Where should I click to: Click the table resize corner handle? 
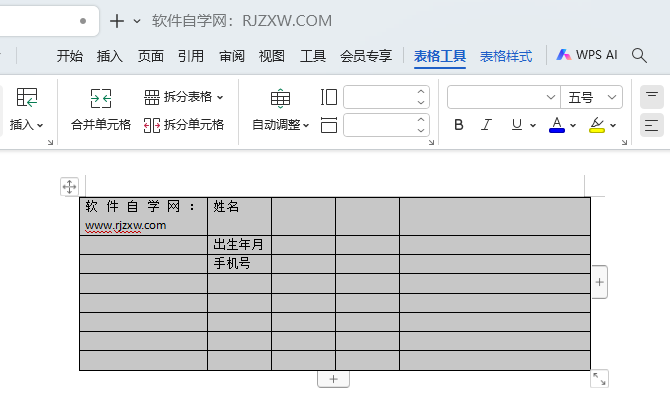pos(599,379)
